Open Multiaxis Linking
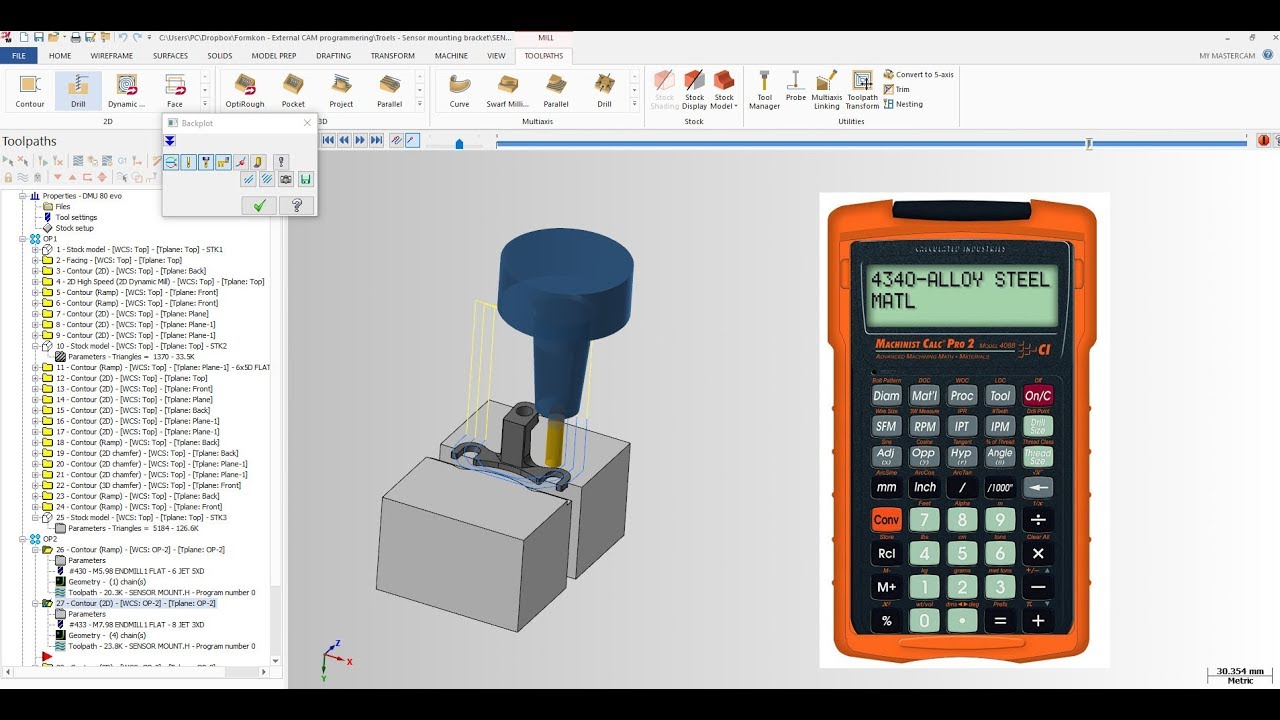 827,90
